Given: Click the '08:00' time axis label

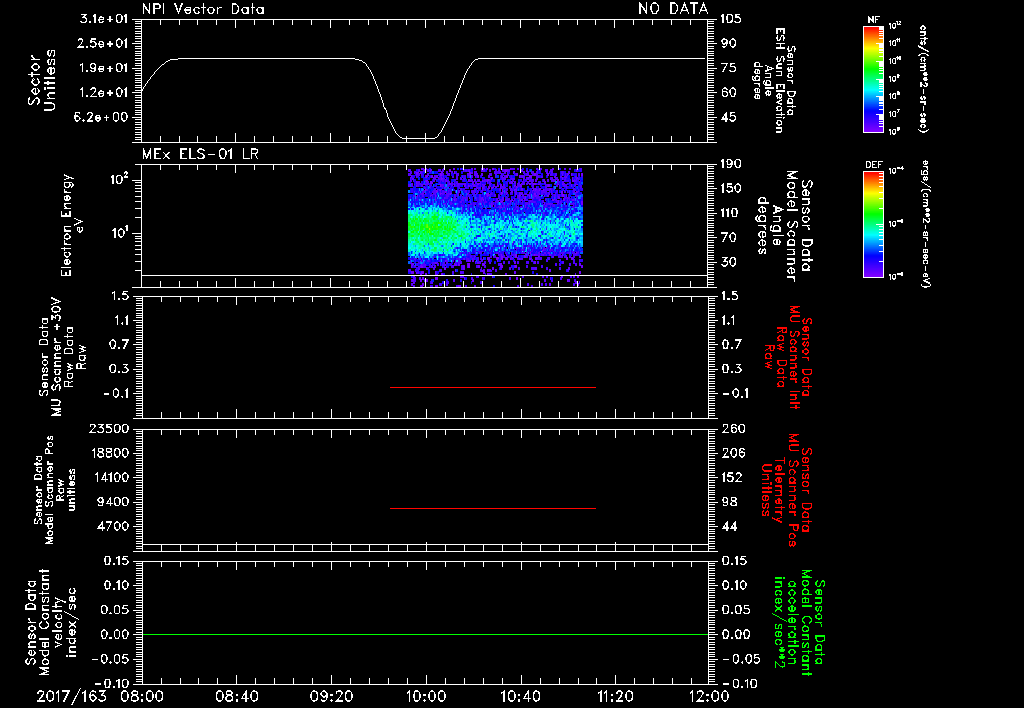Looking at the screenshot, I should (x=142, y=696).
